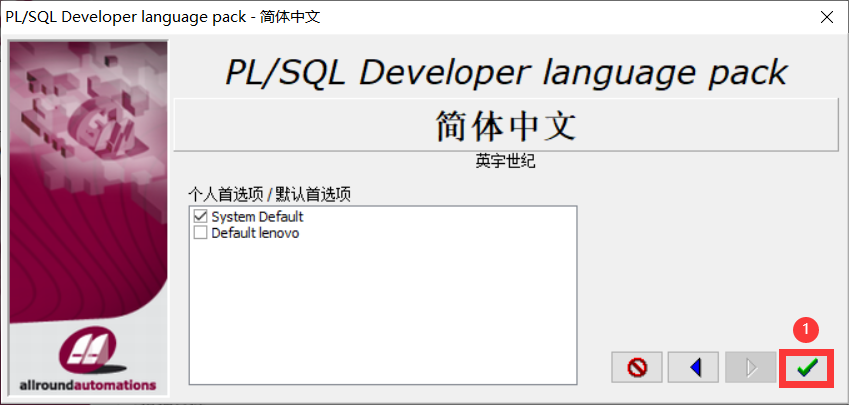Viewport: 849px width, 405px height.
Task: Click the greyed-out next arrow button
Action: click(x=750, y=368)
